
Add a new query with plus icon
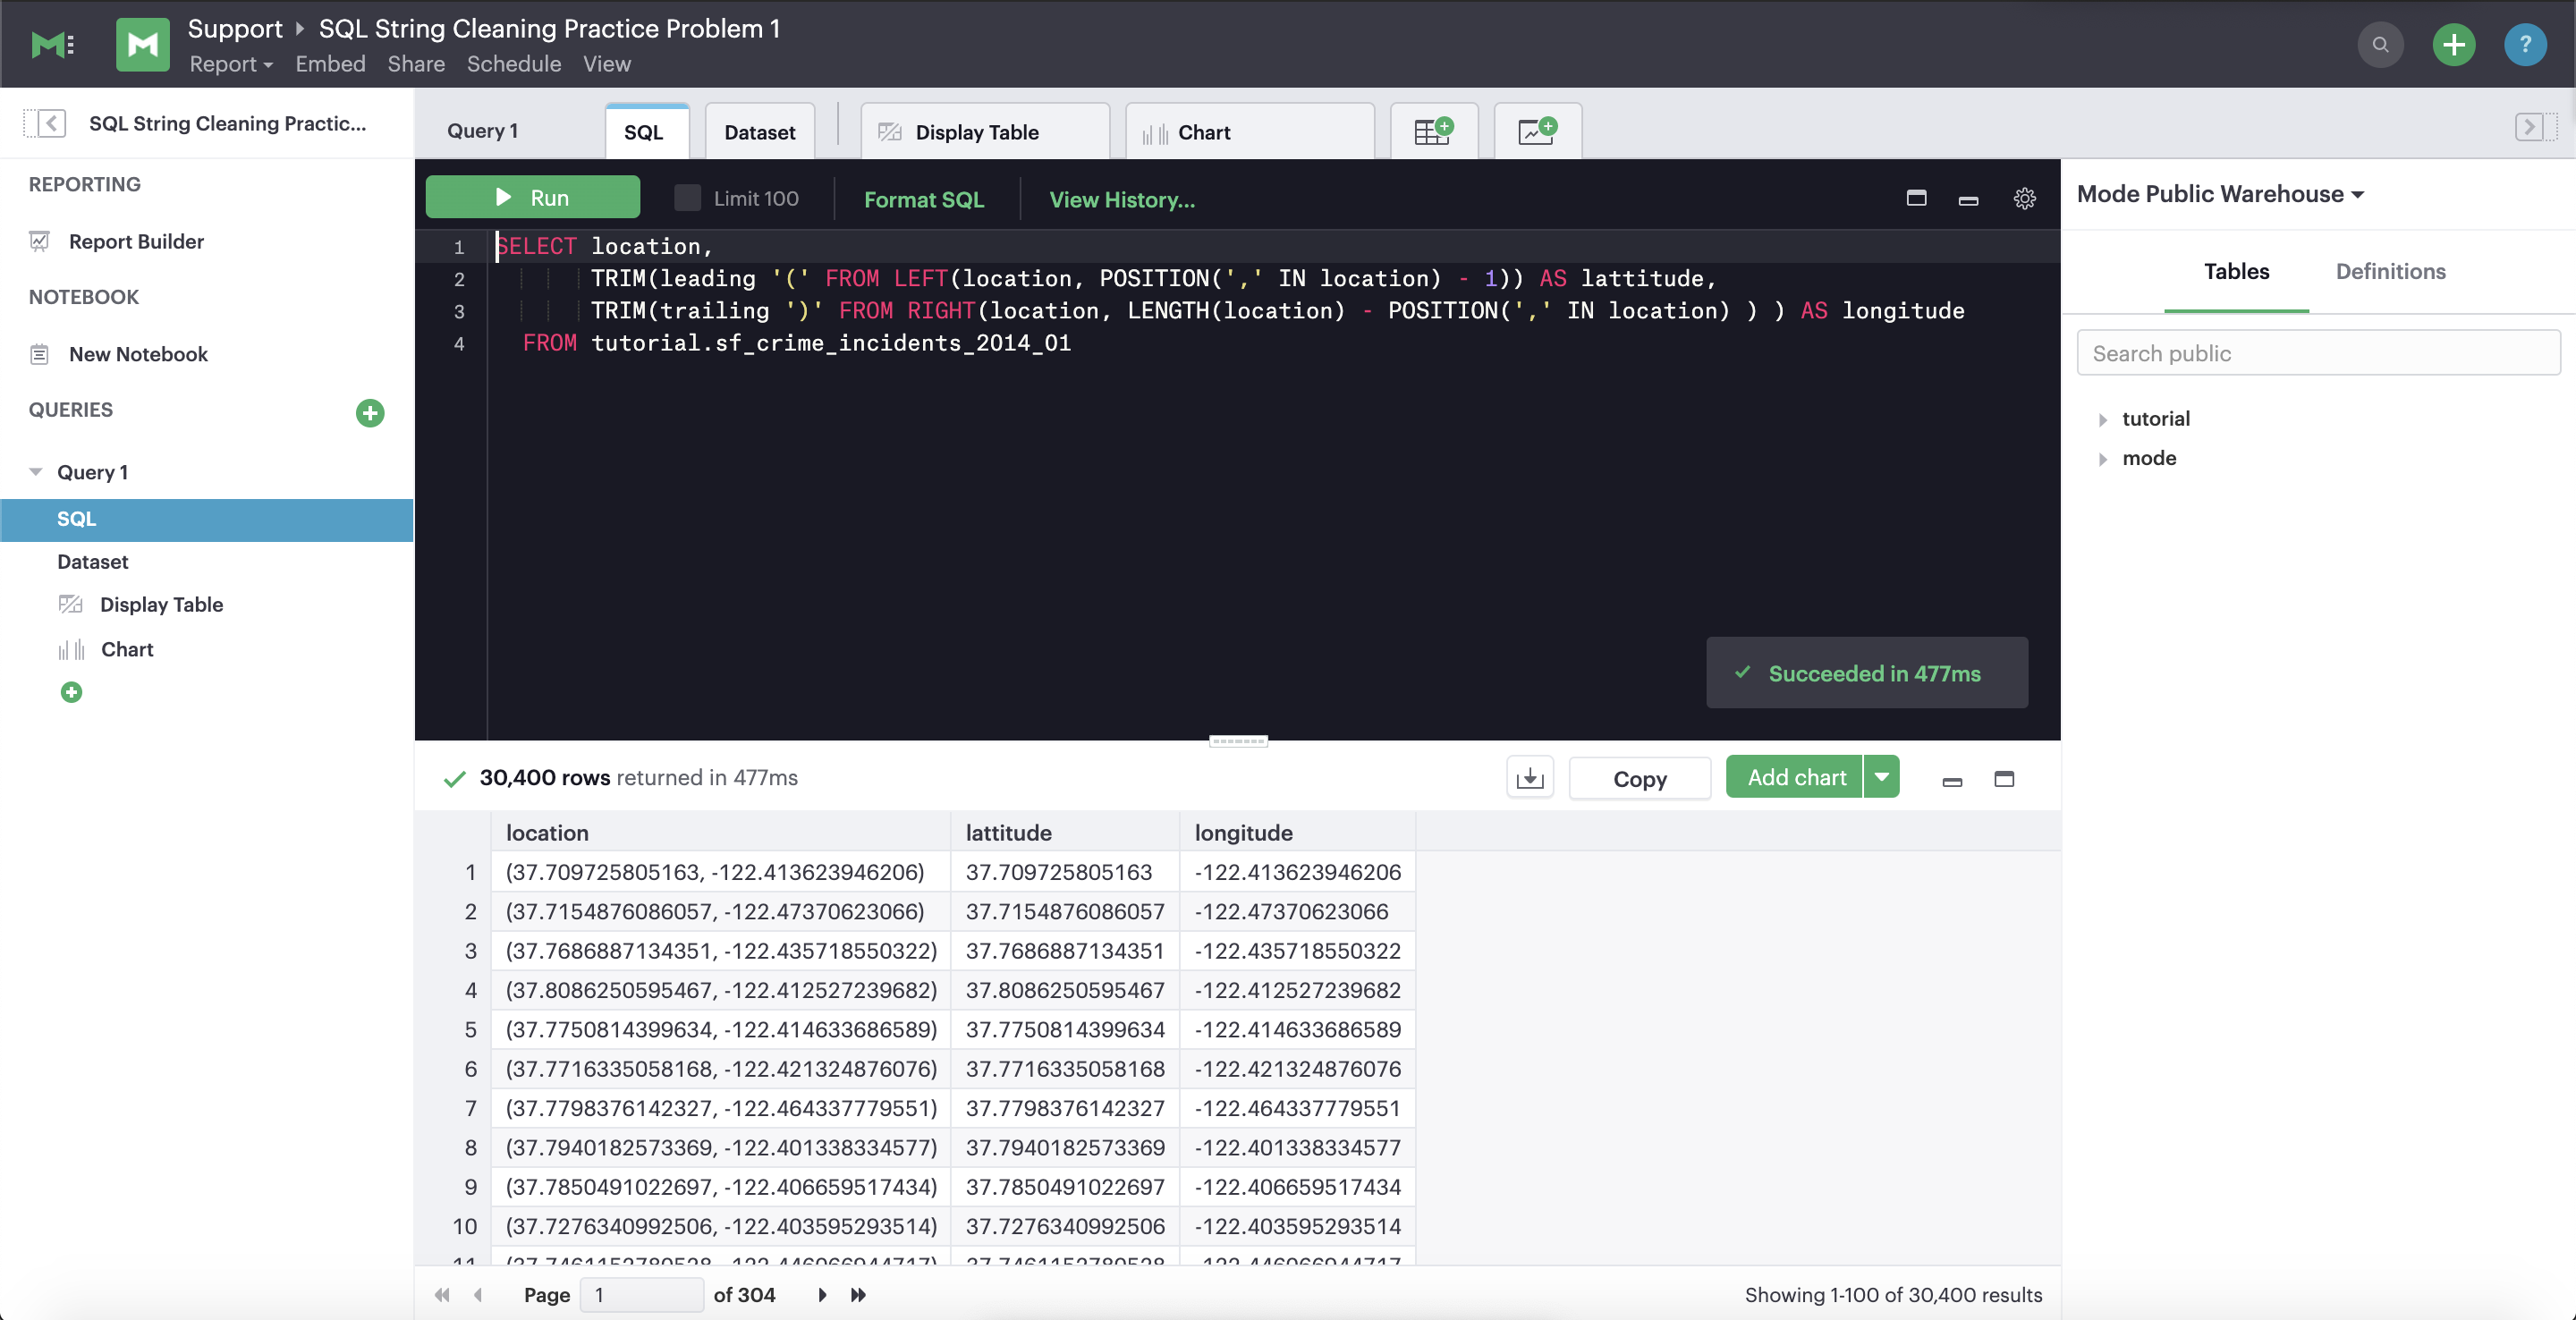(x=370, y=413)
